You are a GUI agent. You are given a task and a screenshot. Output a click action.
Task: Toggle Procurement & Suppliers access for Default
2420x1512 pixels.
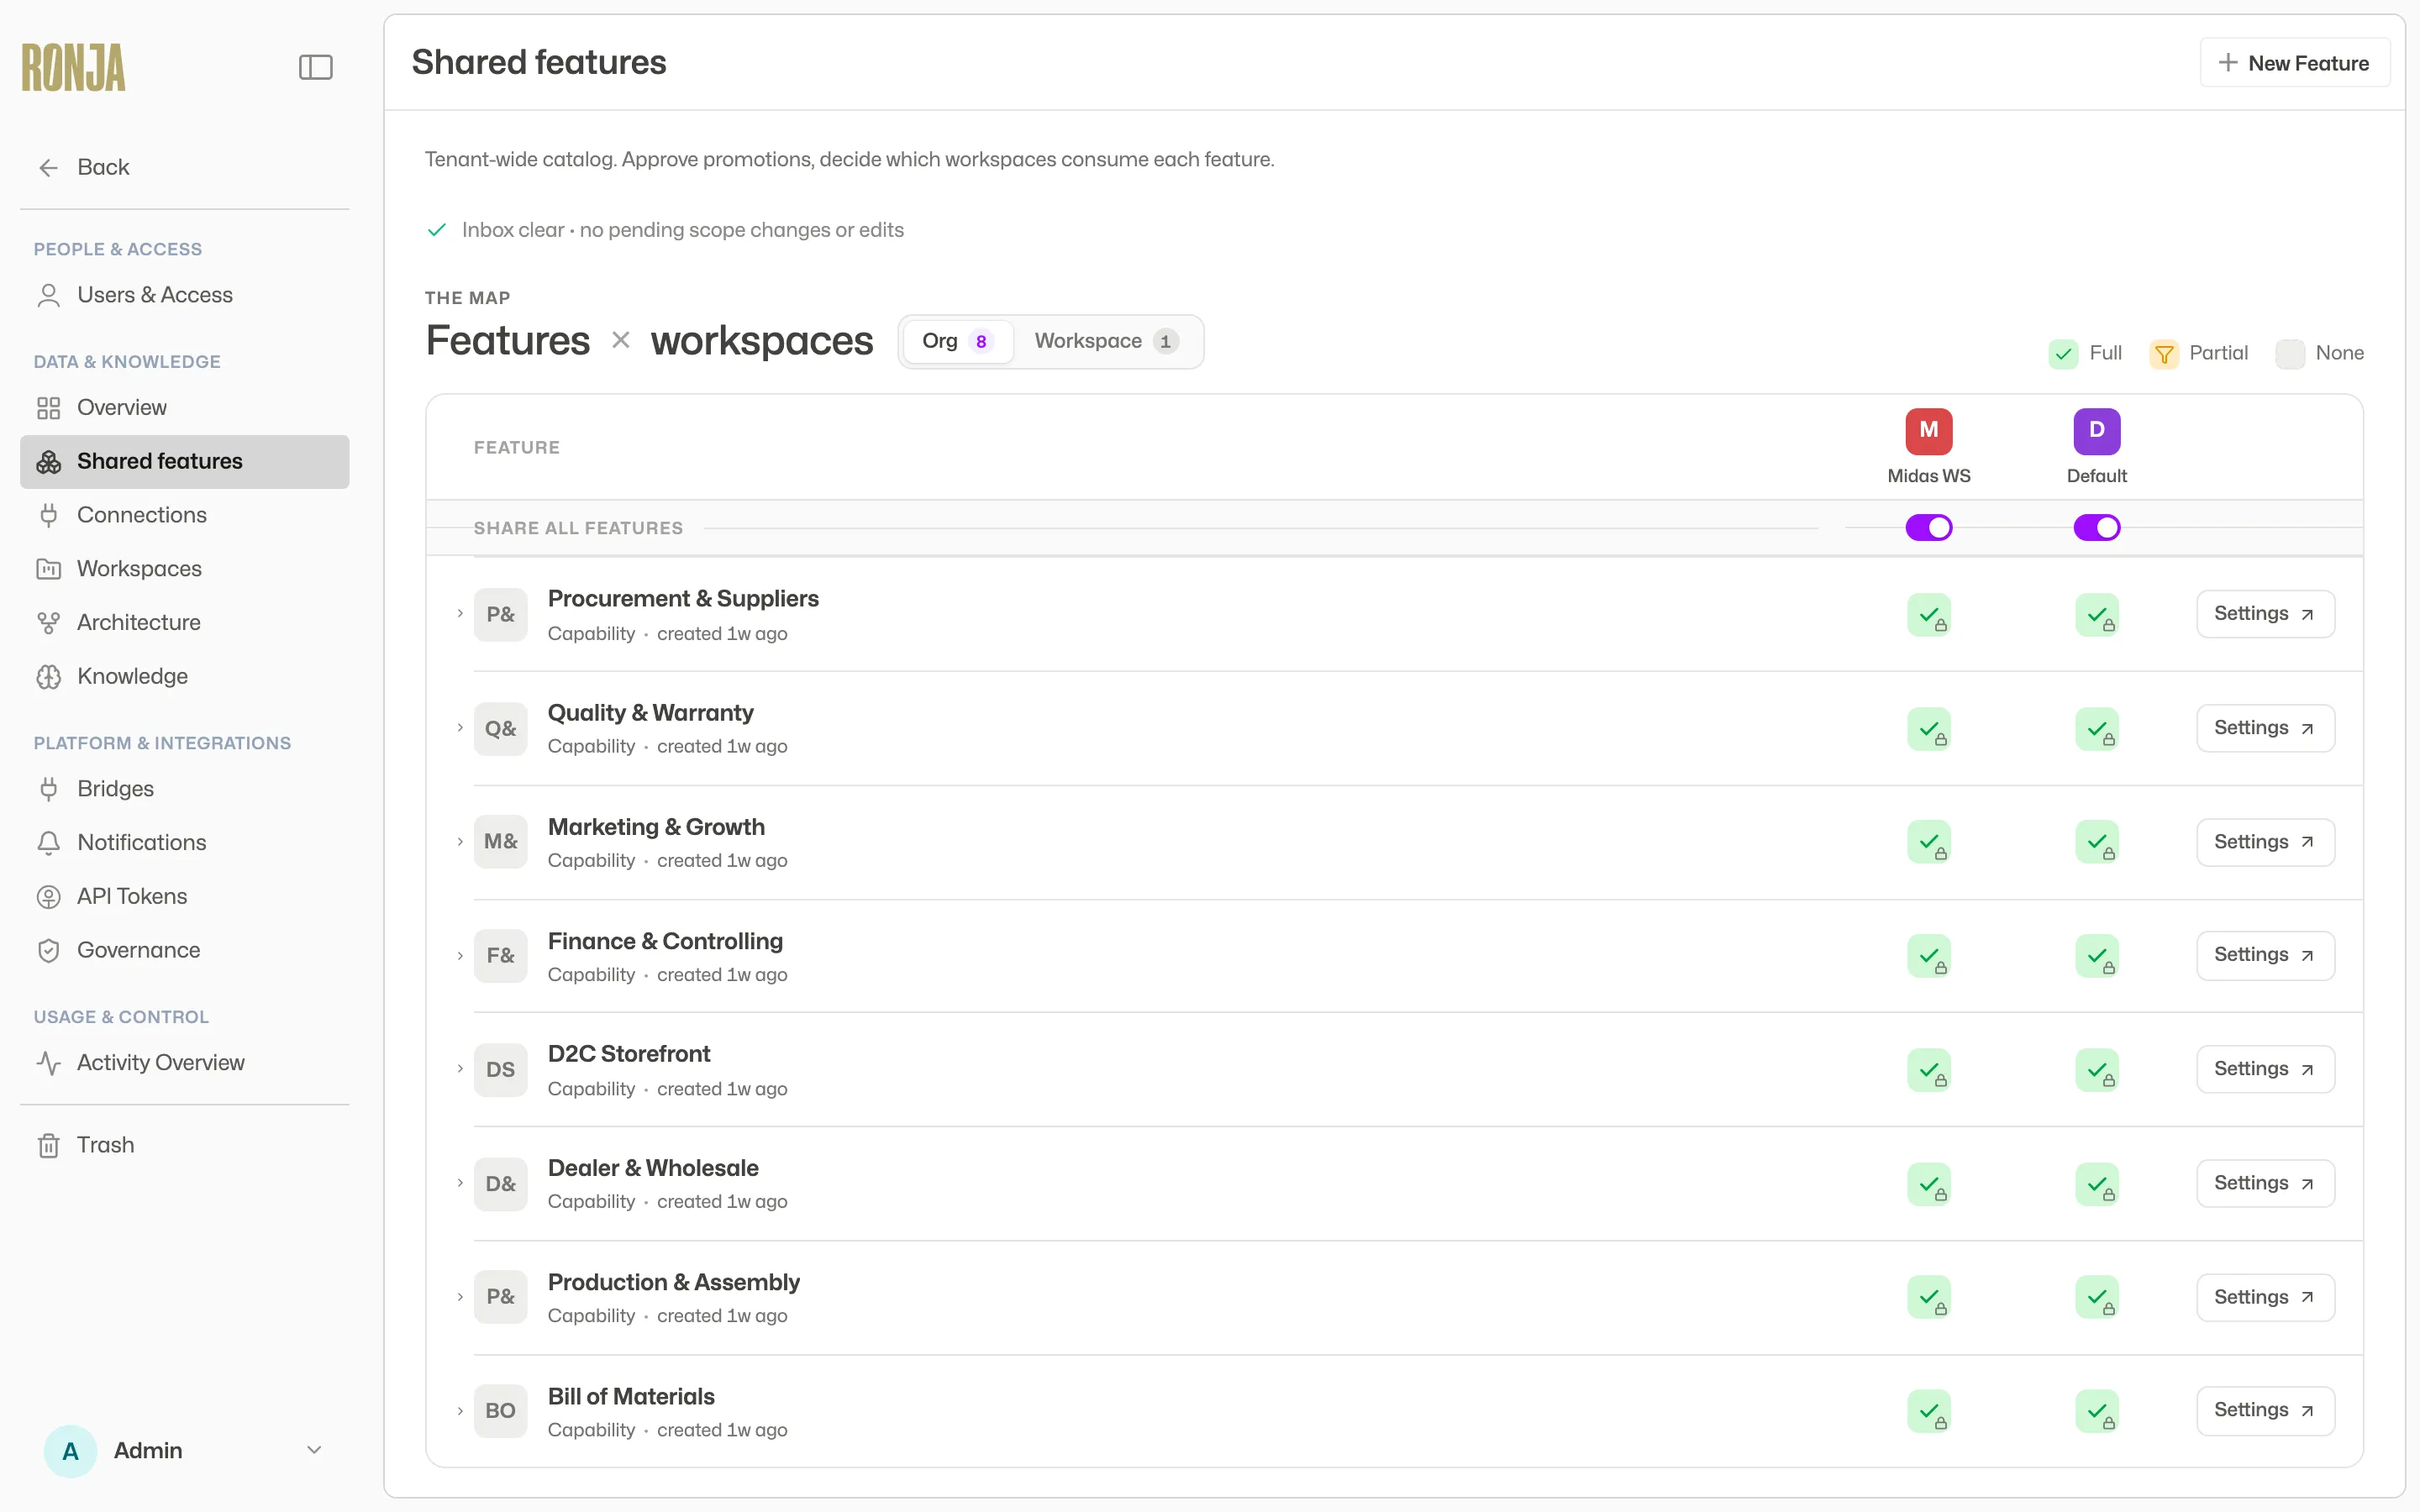tap(2097, 615)
